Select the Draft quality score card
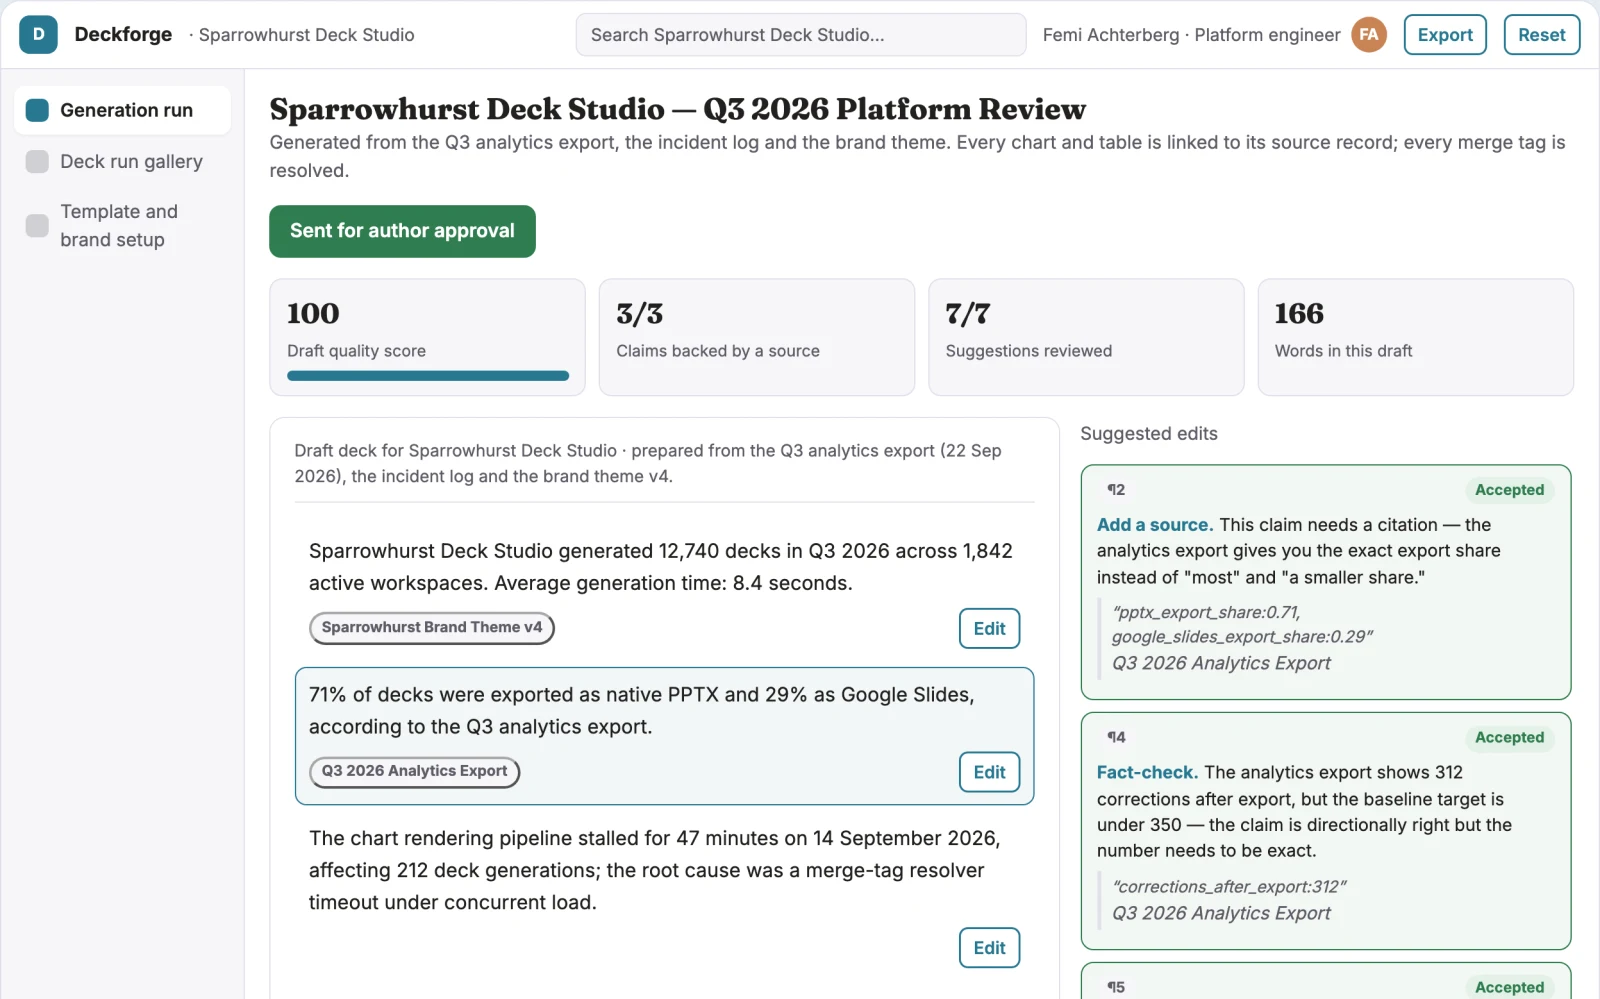This screenshot has height=999, width=1600. (427, 337)
